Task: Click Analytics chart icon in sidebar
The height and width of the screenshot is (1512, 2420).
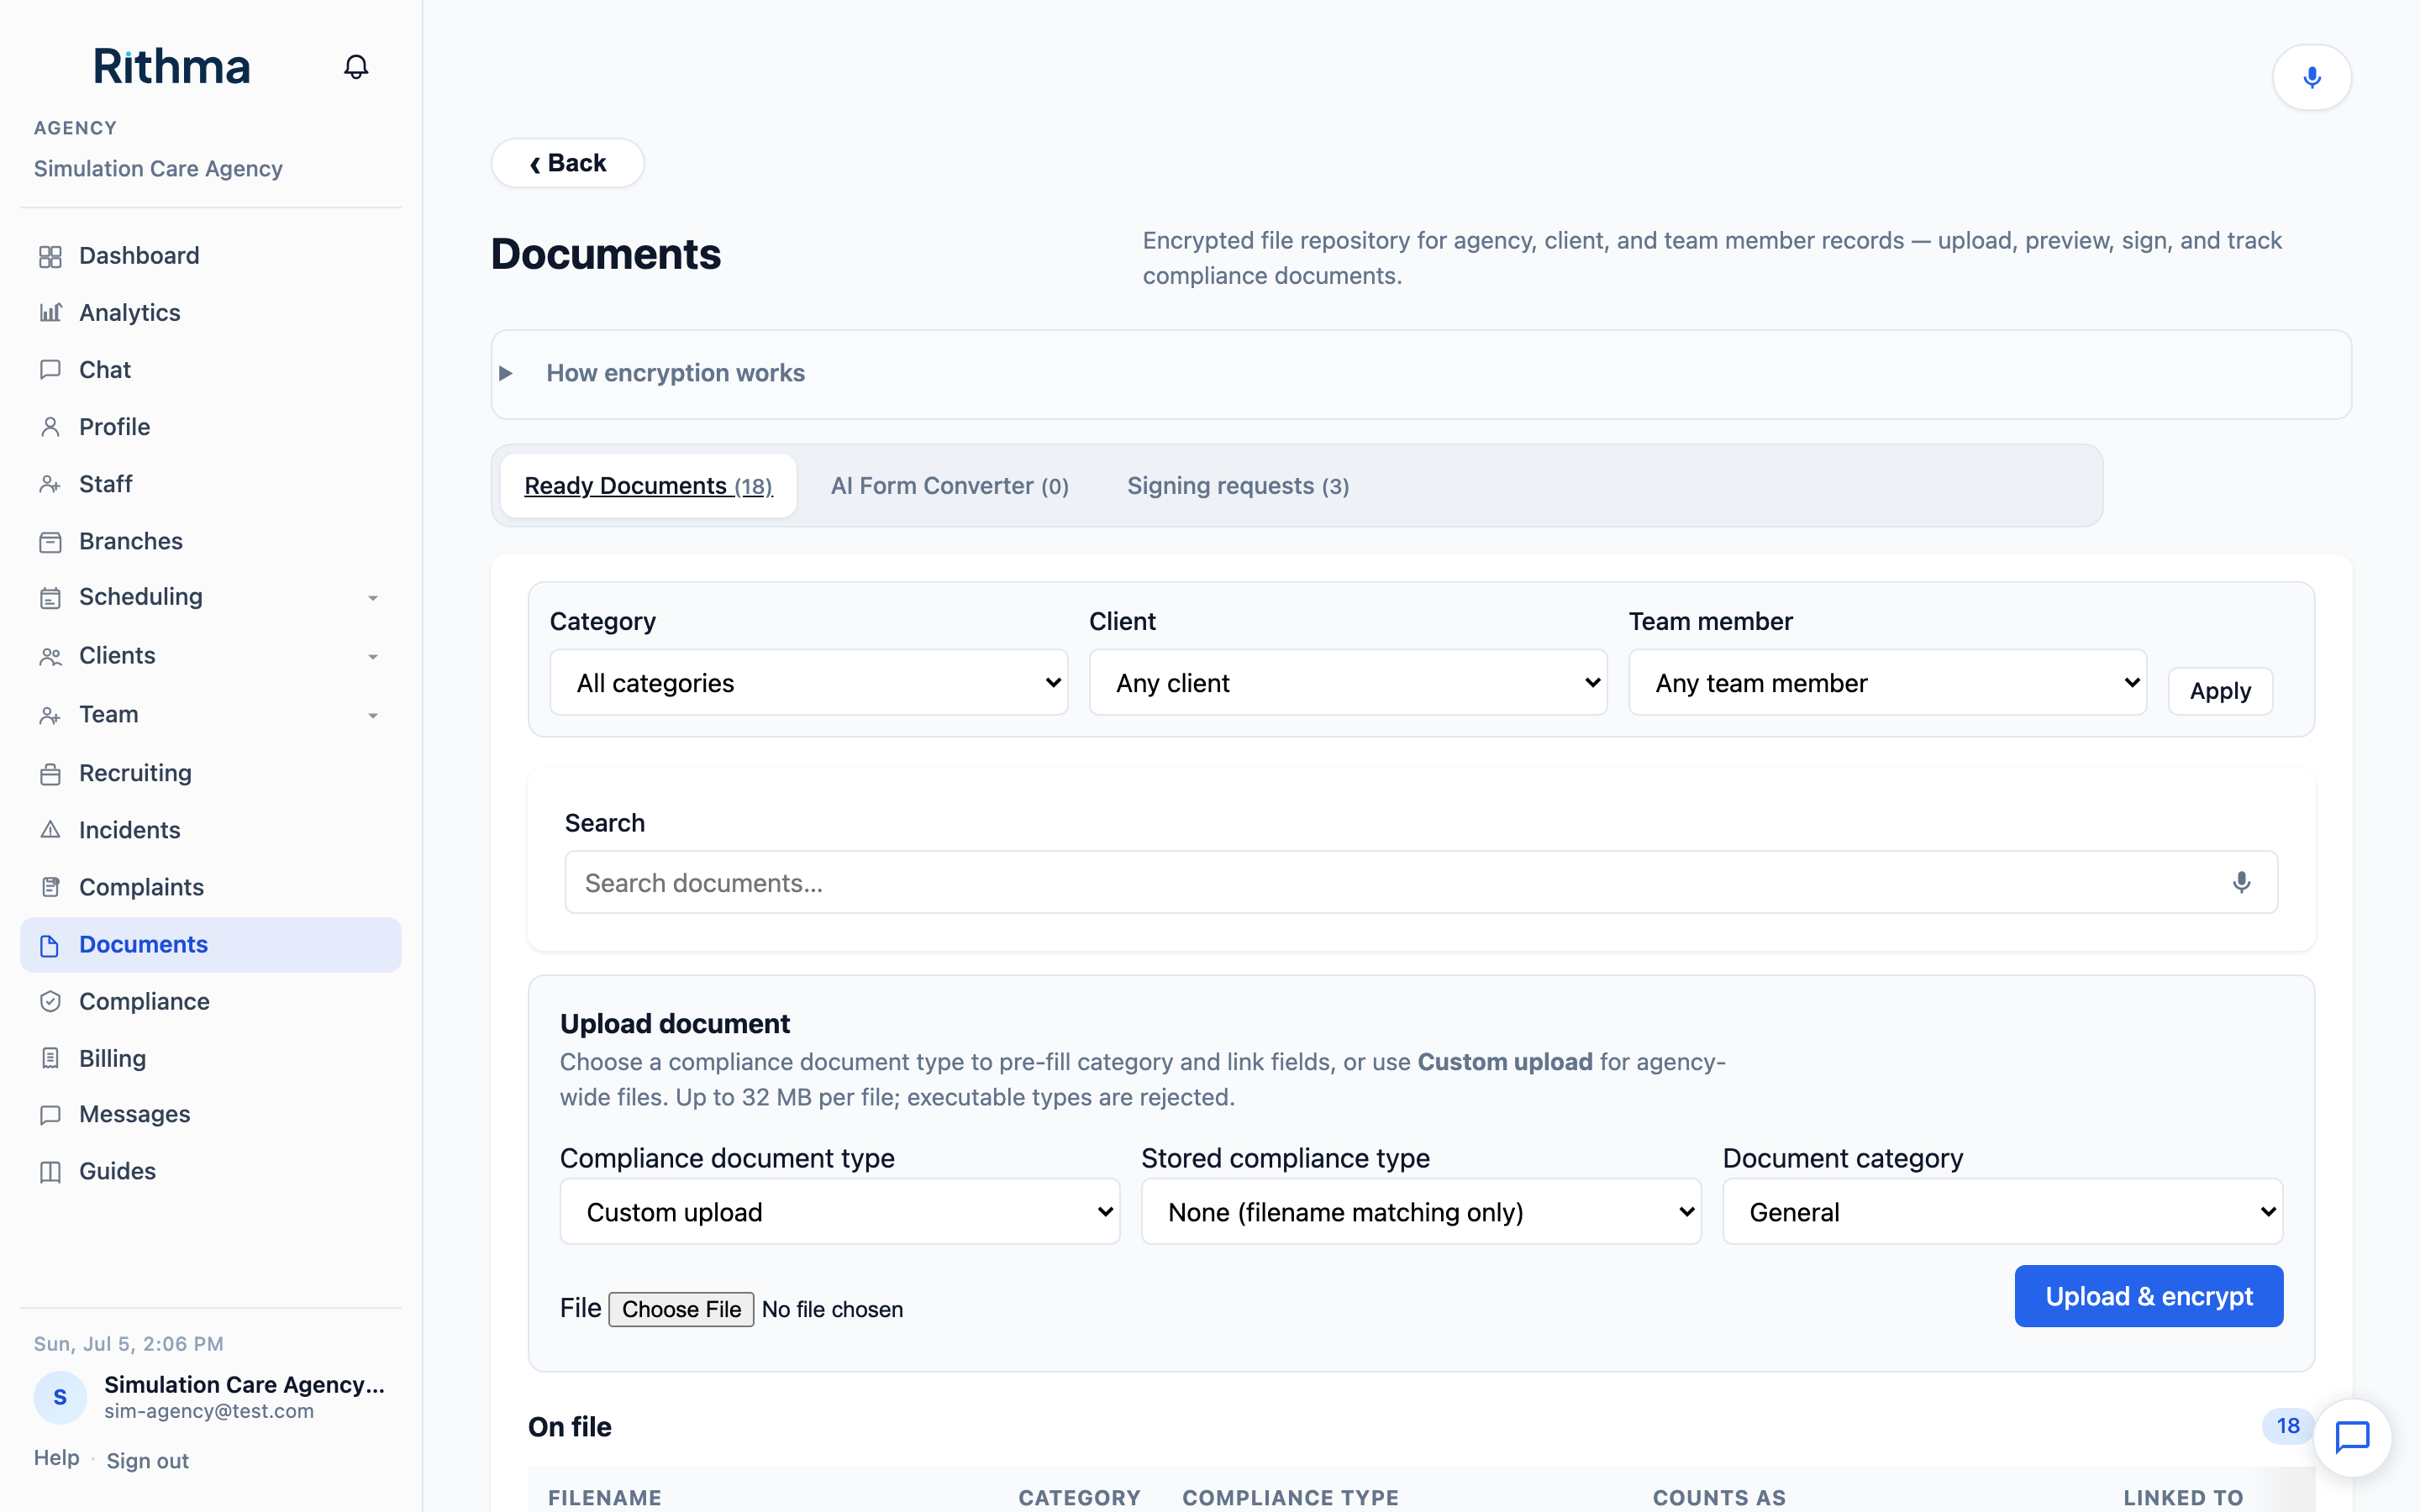Action: tap(50, 313)
